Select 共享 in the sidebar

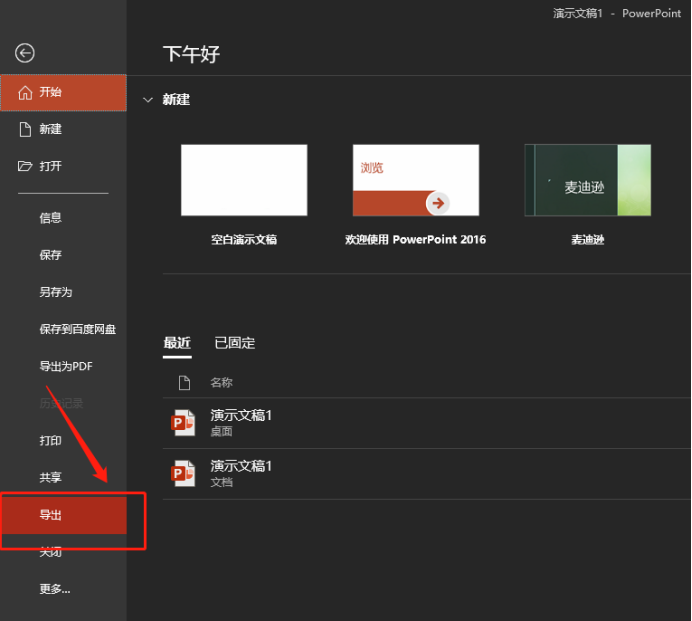pyautogui.click(x=50, y=478)
